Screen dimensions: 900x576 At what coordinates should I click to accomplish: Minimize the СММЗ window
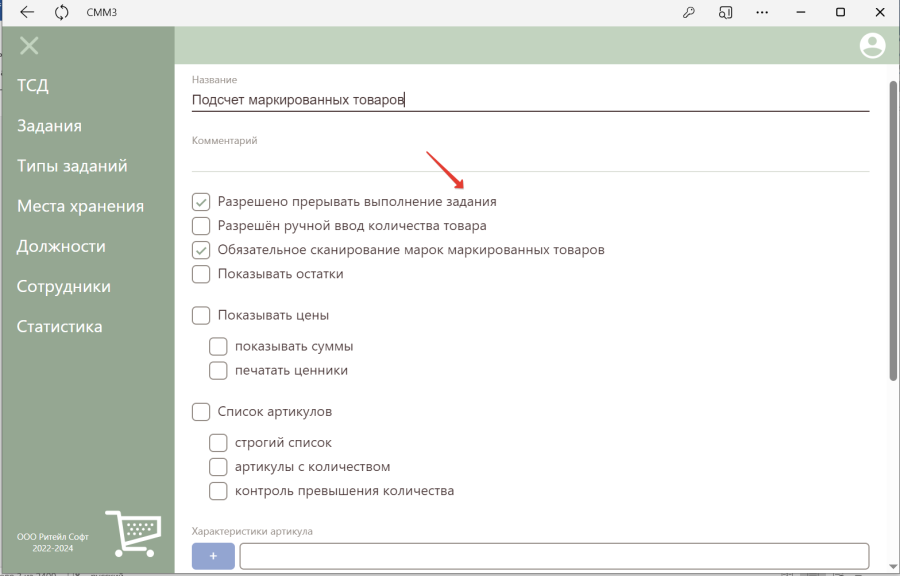tap(801, 12)
